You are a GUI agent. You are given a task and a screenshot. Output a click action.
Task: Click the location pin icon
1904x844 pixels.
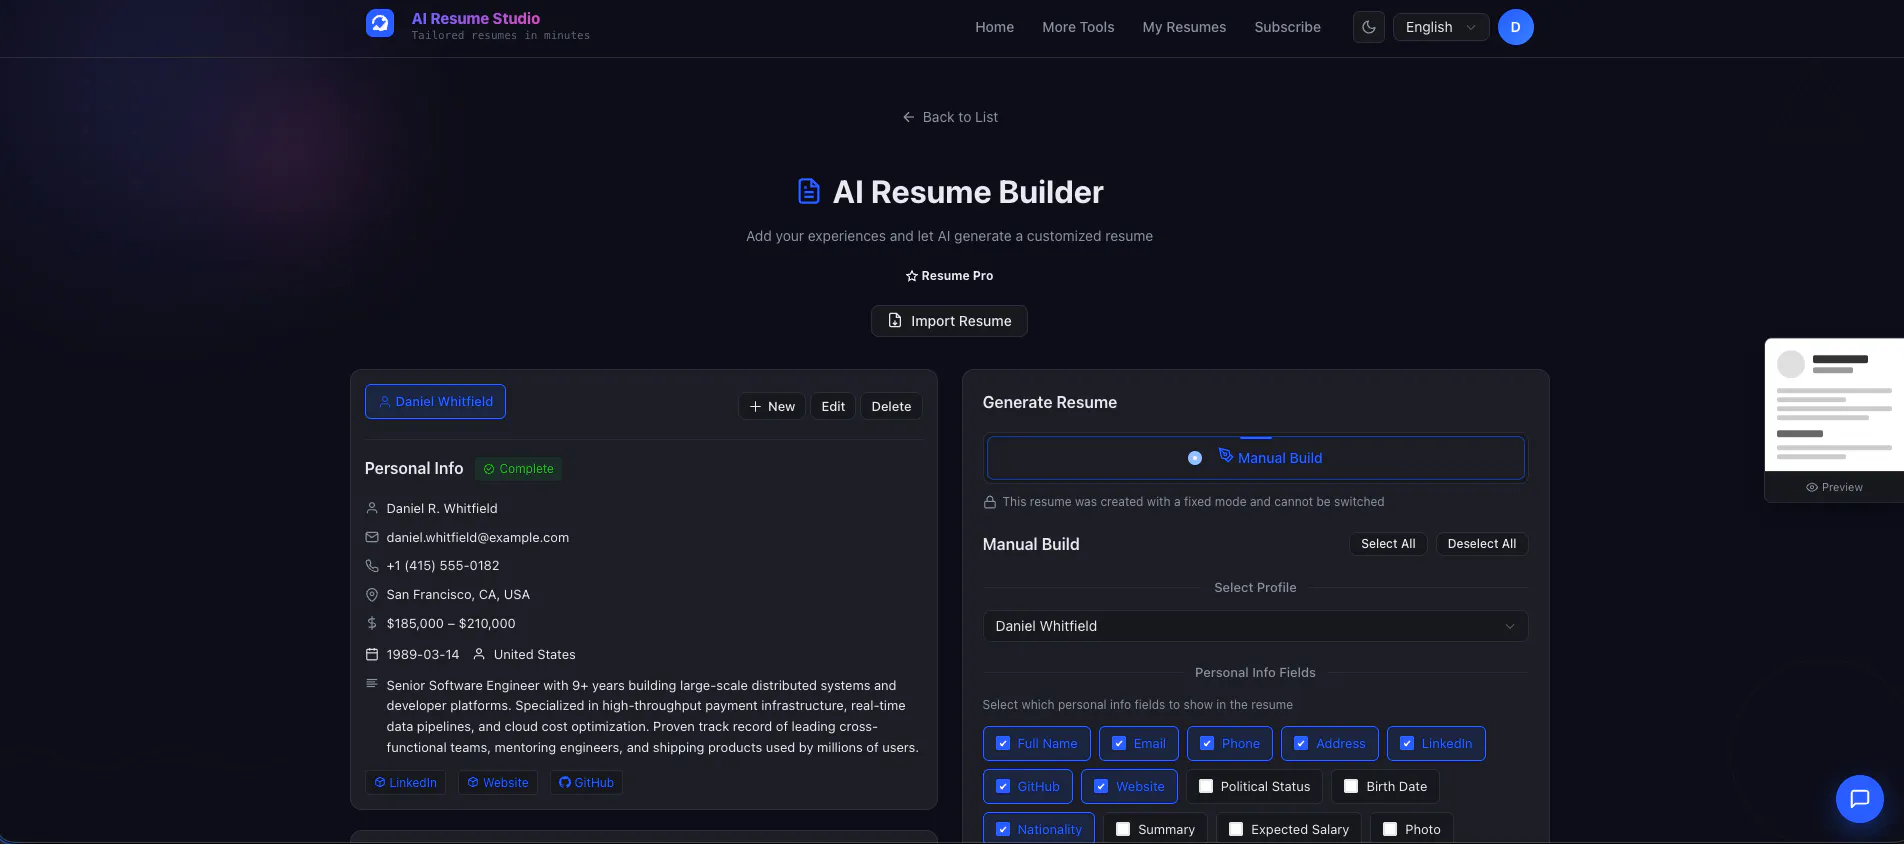372,595
